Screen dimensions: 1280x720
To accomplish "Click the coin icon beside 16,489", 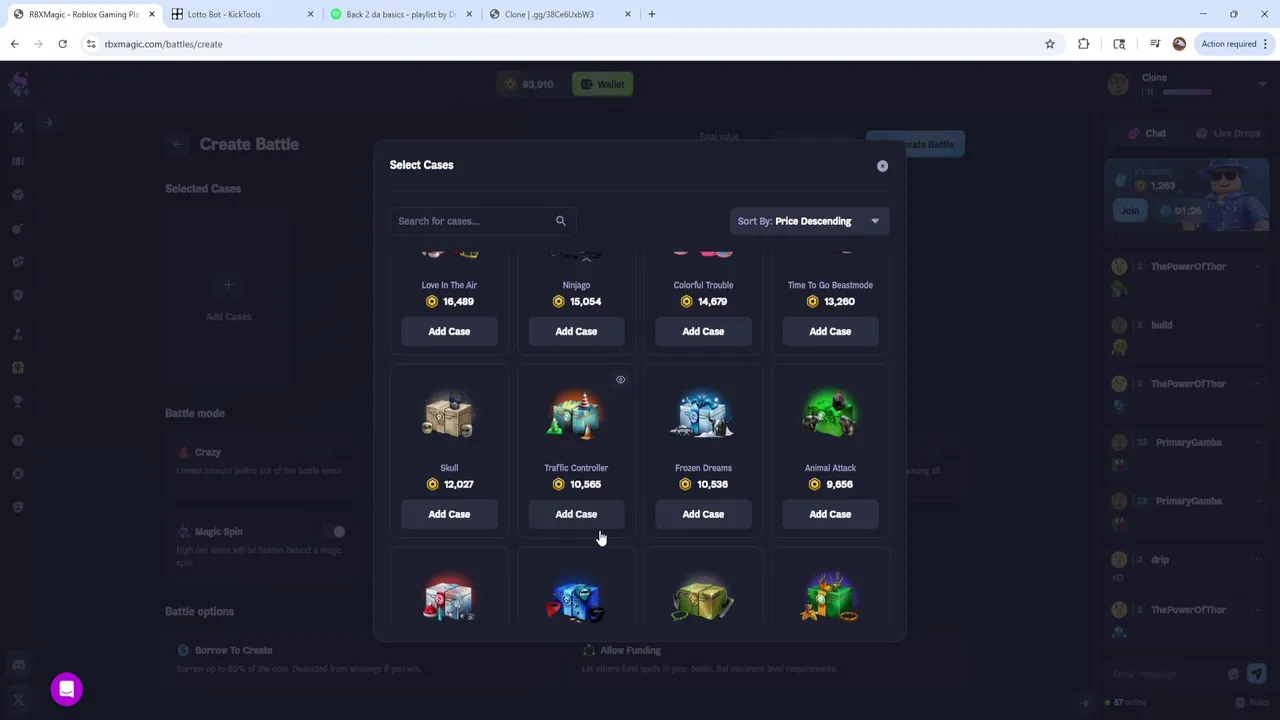I will [432, 301].
